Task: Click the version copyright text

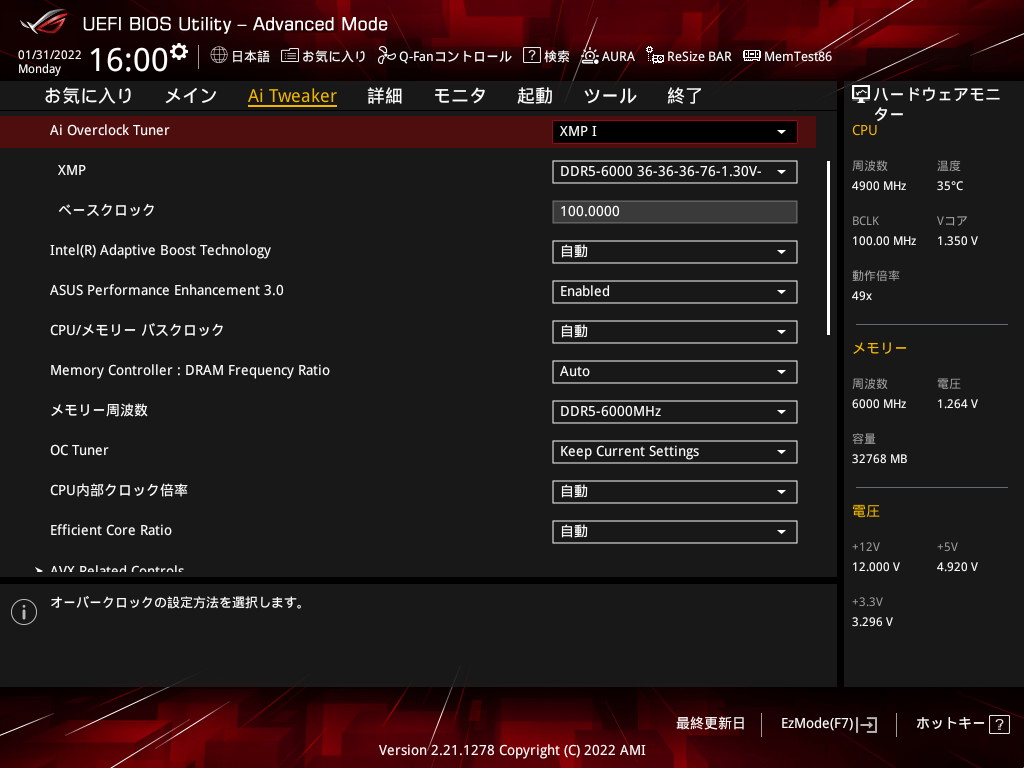Action: tap(512, 750)
